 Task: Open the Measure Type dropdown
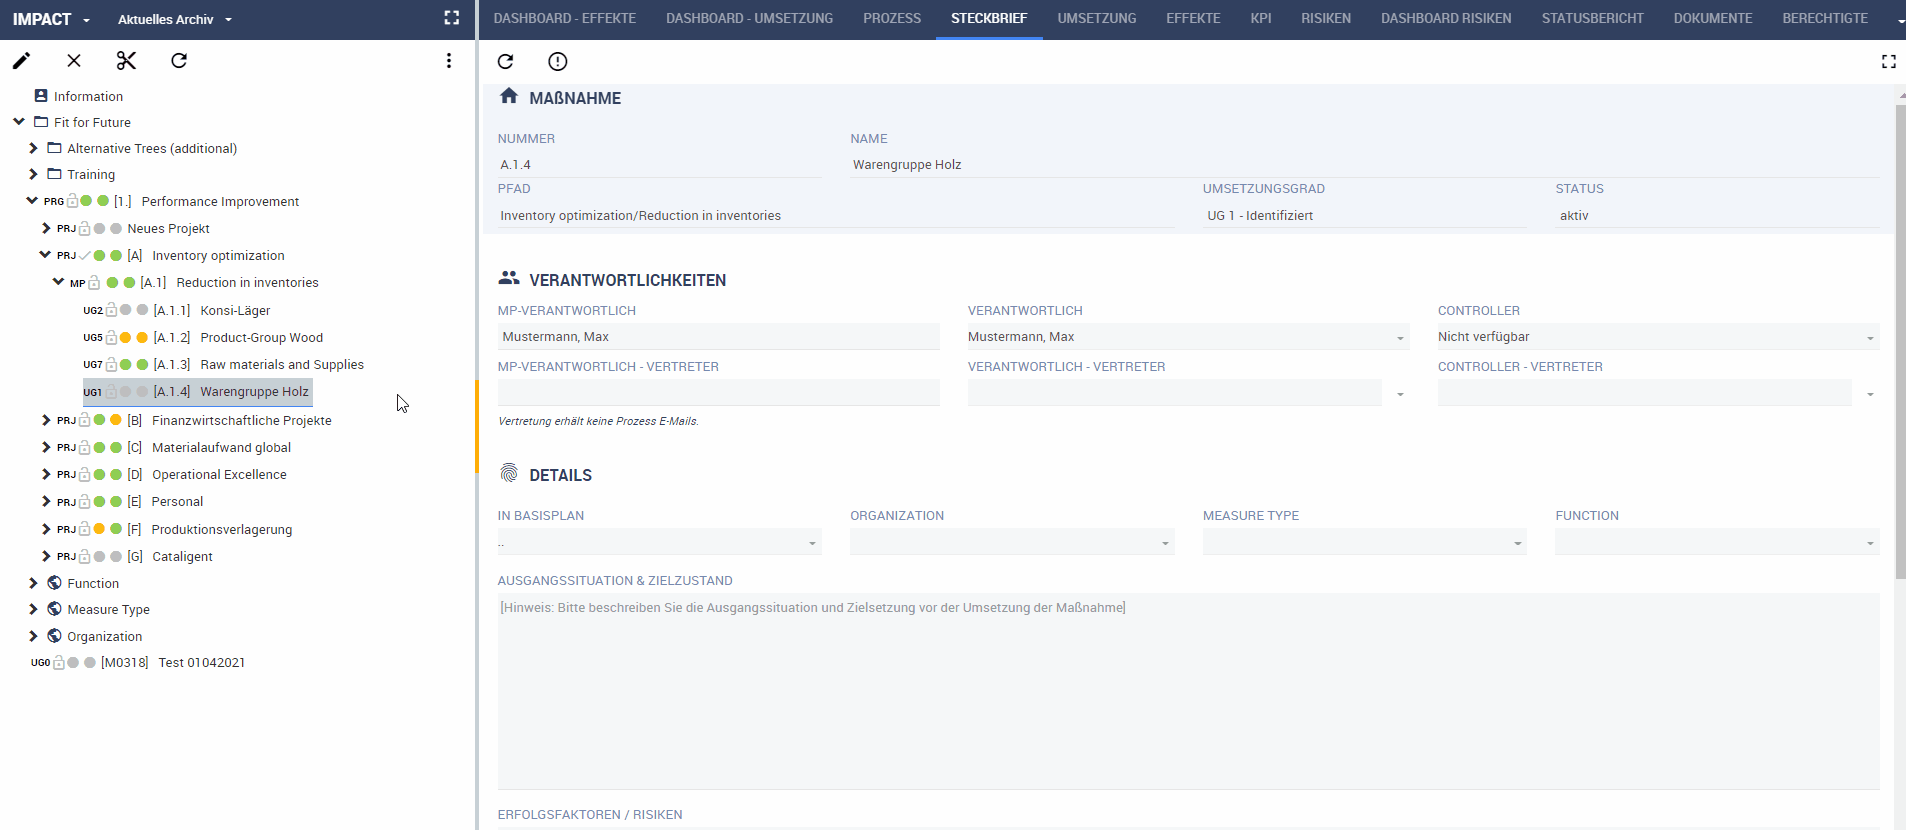click(1364, 542)
